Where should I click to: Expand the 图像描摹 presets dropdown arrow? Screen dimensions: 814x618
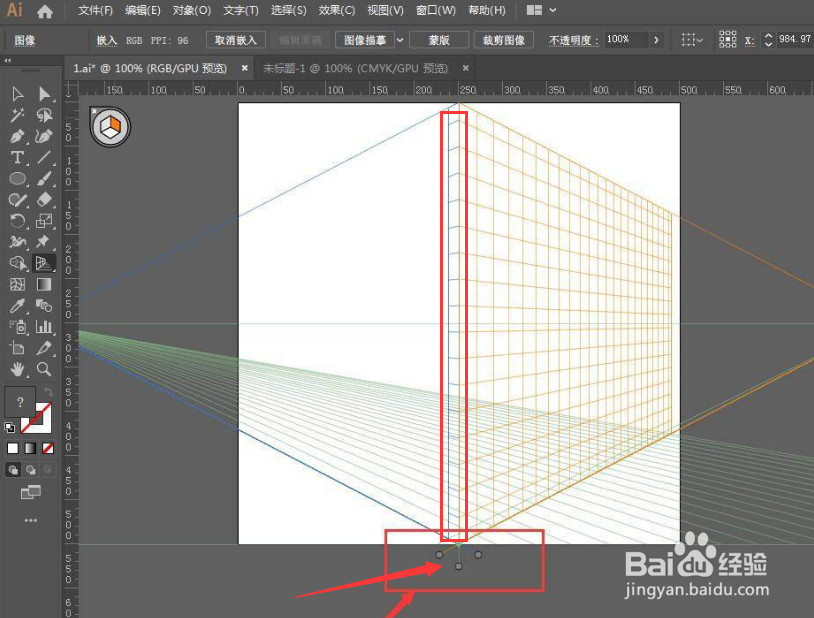pos(400,40)
